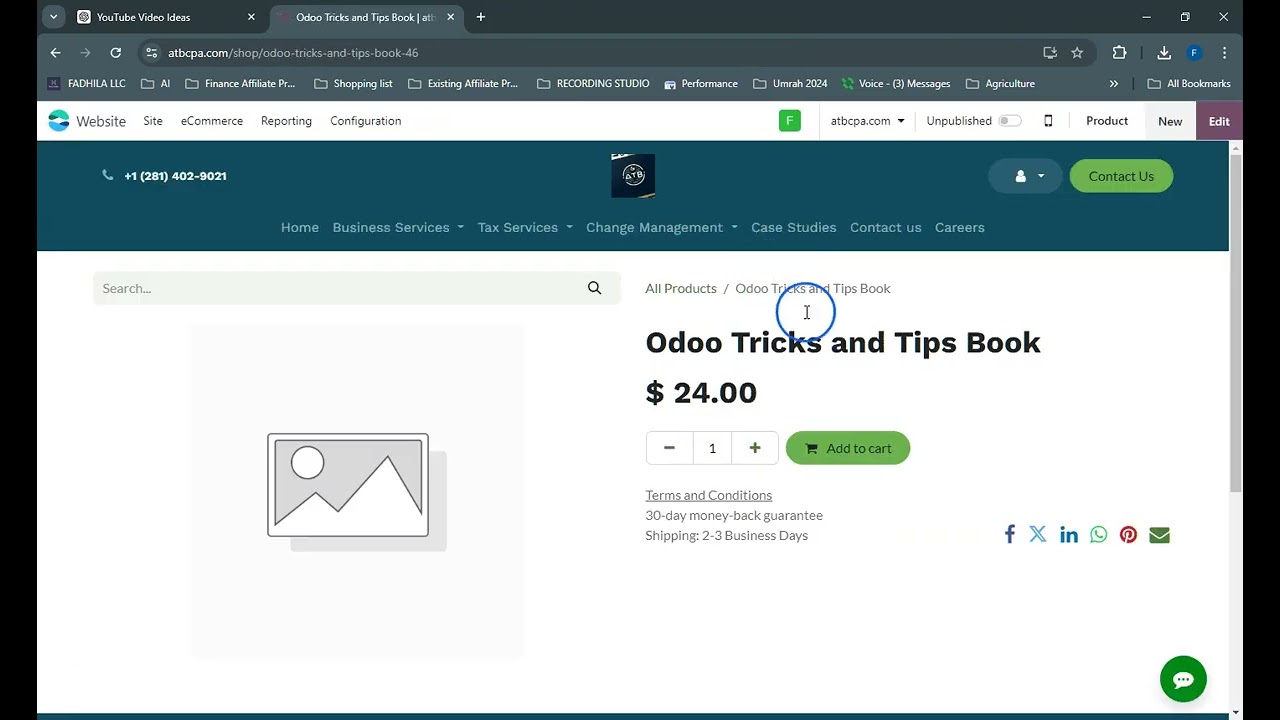Open the Reporting menu

tap(286, 121)
